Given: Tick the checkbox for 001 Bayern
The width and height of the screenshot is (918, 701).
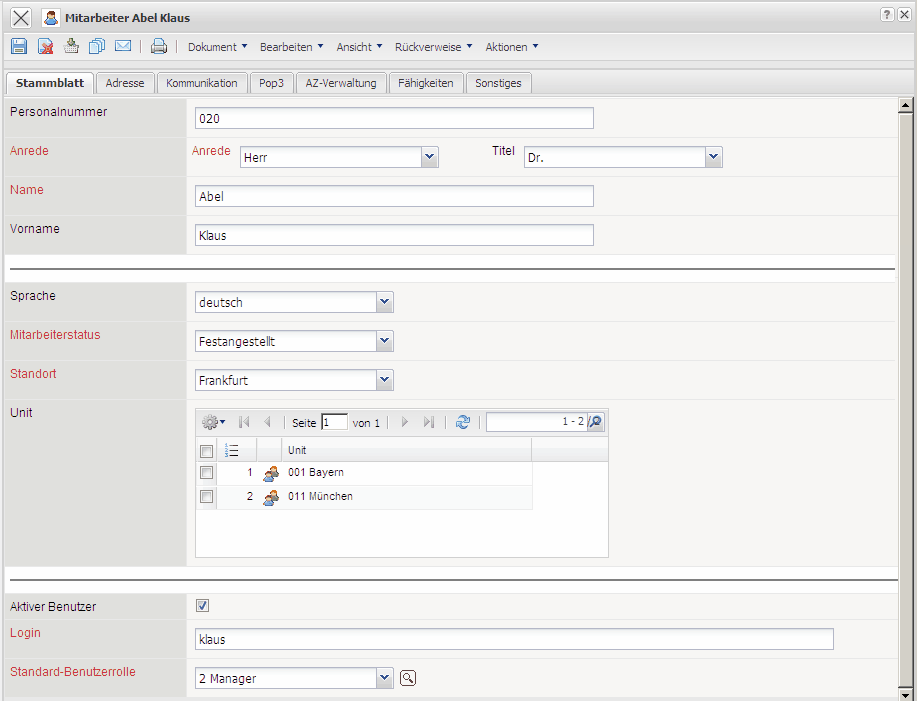Looking at the screenshot, I should pos(206,472).
